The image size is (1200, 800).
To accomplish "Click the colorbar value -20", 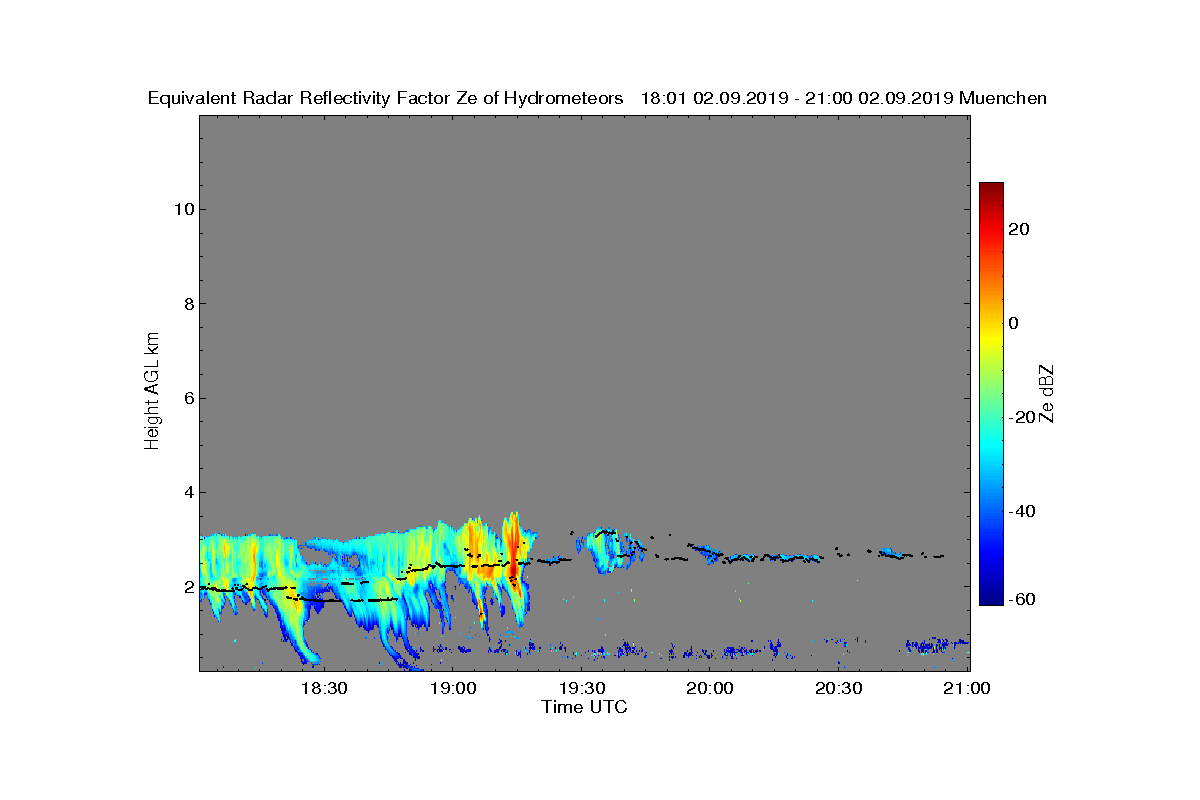I will tap(1022, 417).
